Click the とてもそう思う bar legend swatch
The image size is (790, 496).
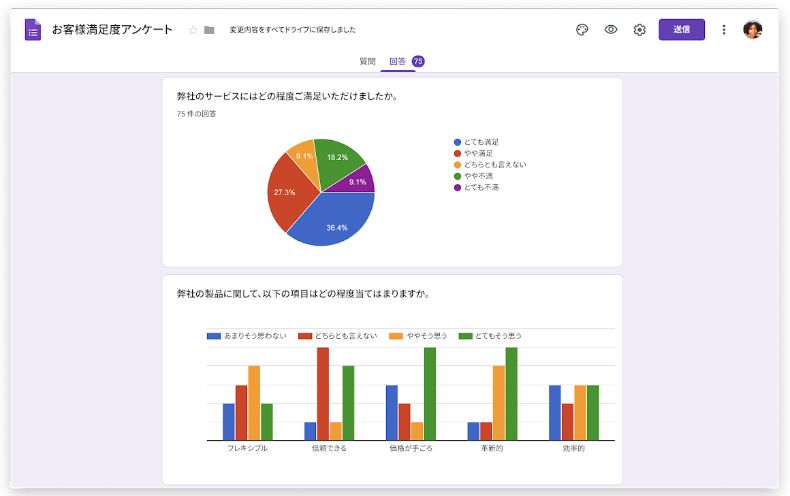tap(466, 336)
